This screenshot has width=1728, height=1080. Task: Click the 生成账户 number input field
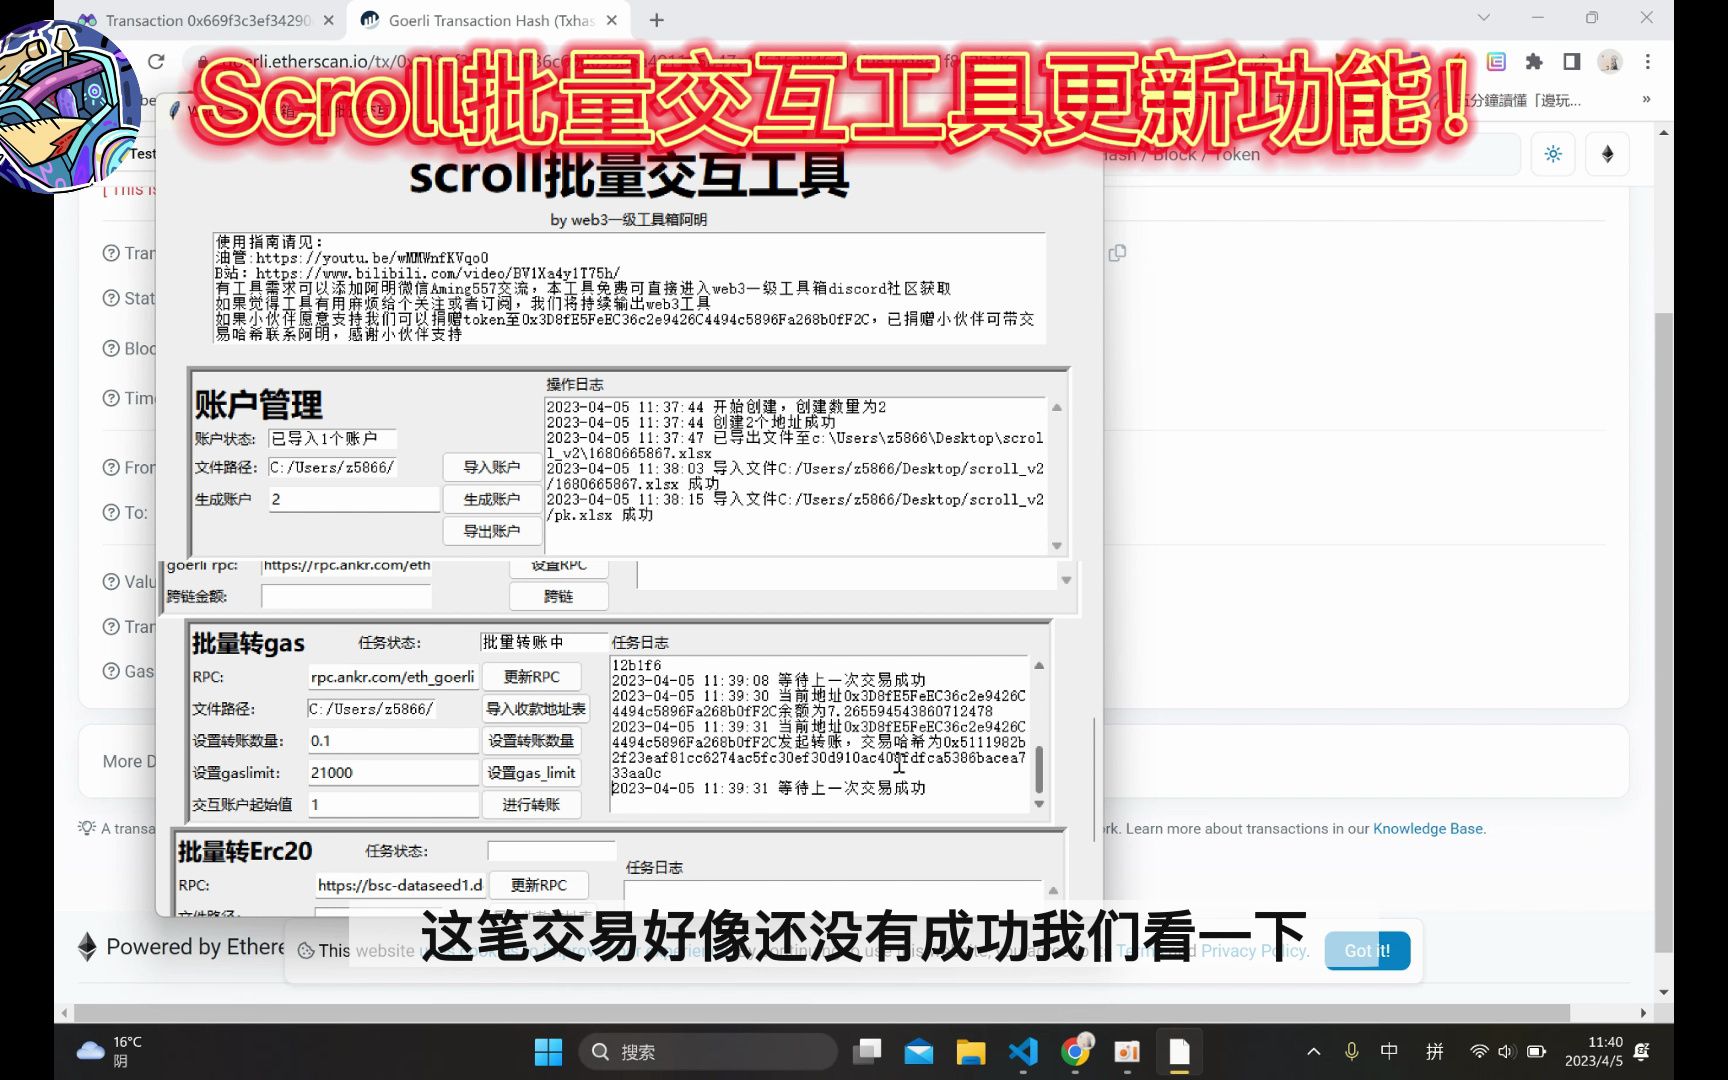coord(352,498)
